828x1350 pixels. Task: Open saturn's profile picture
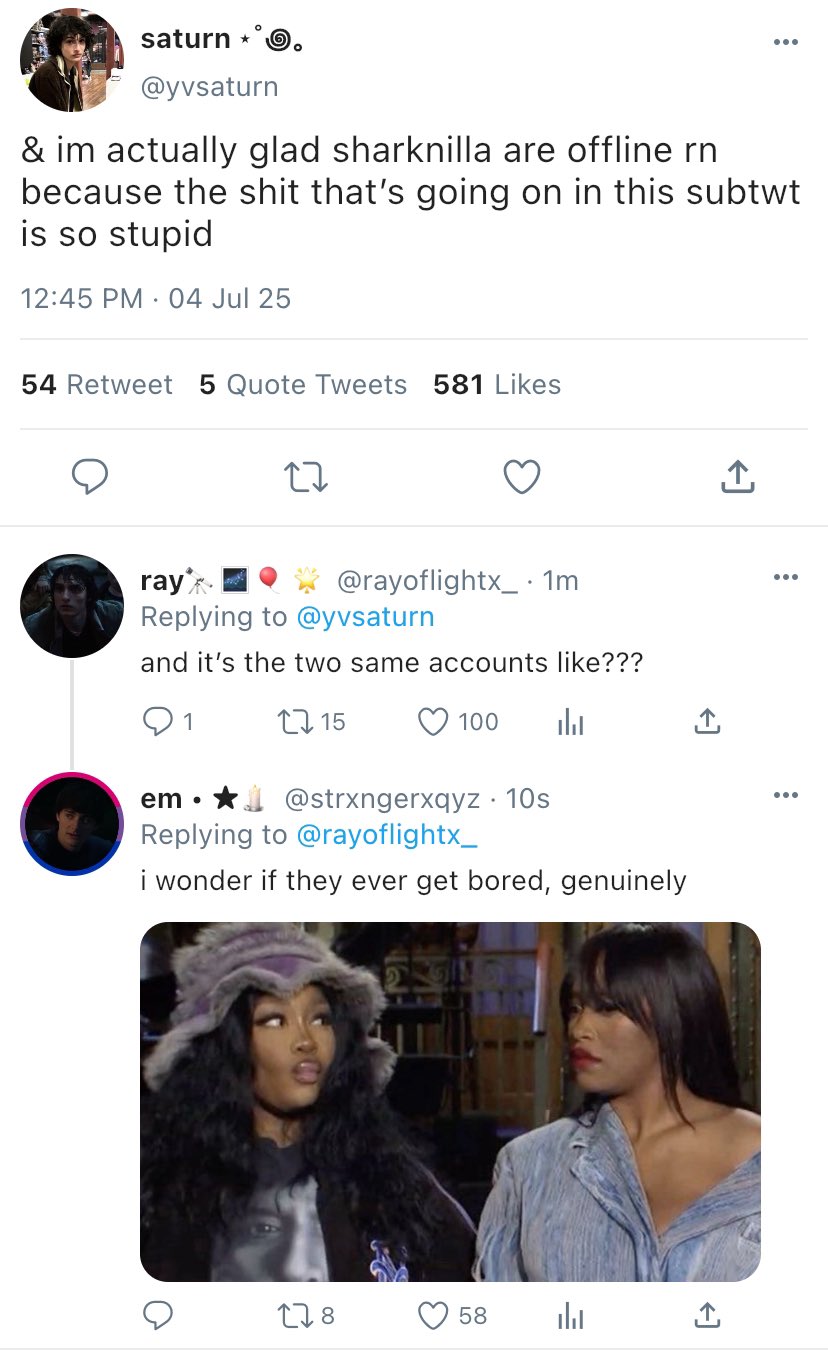(x=71, y=60)
